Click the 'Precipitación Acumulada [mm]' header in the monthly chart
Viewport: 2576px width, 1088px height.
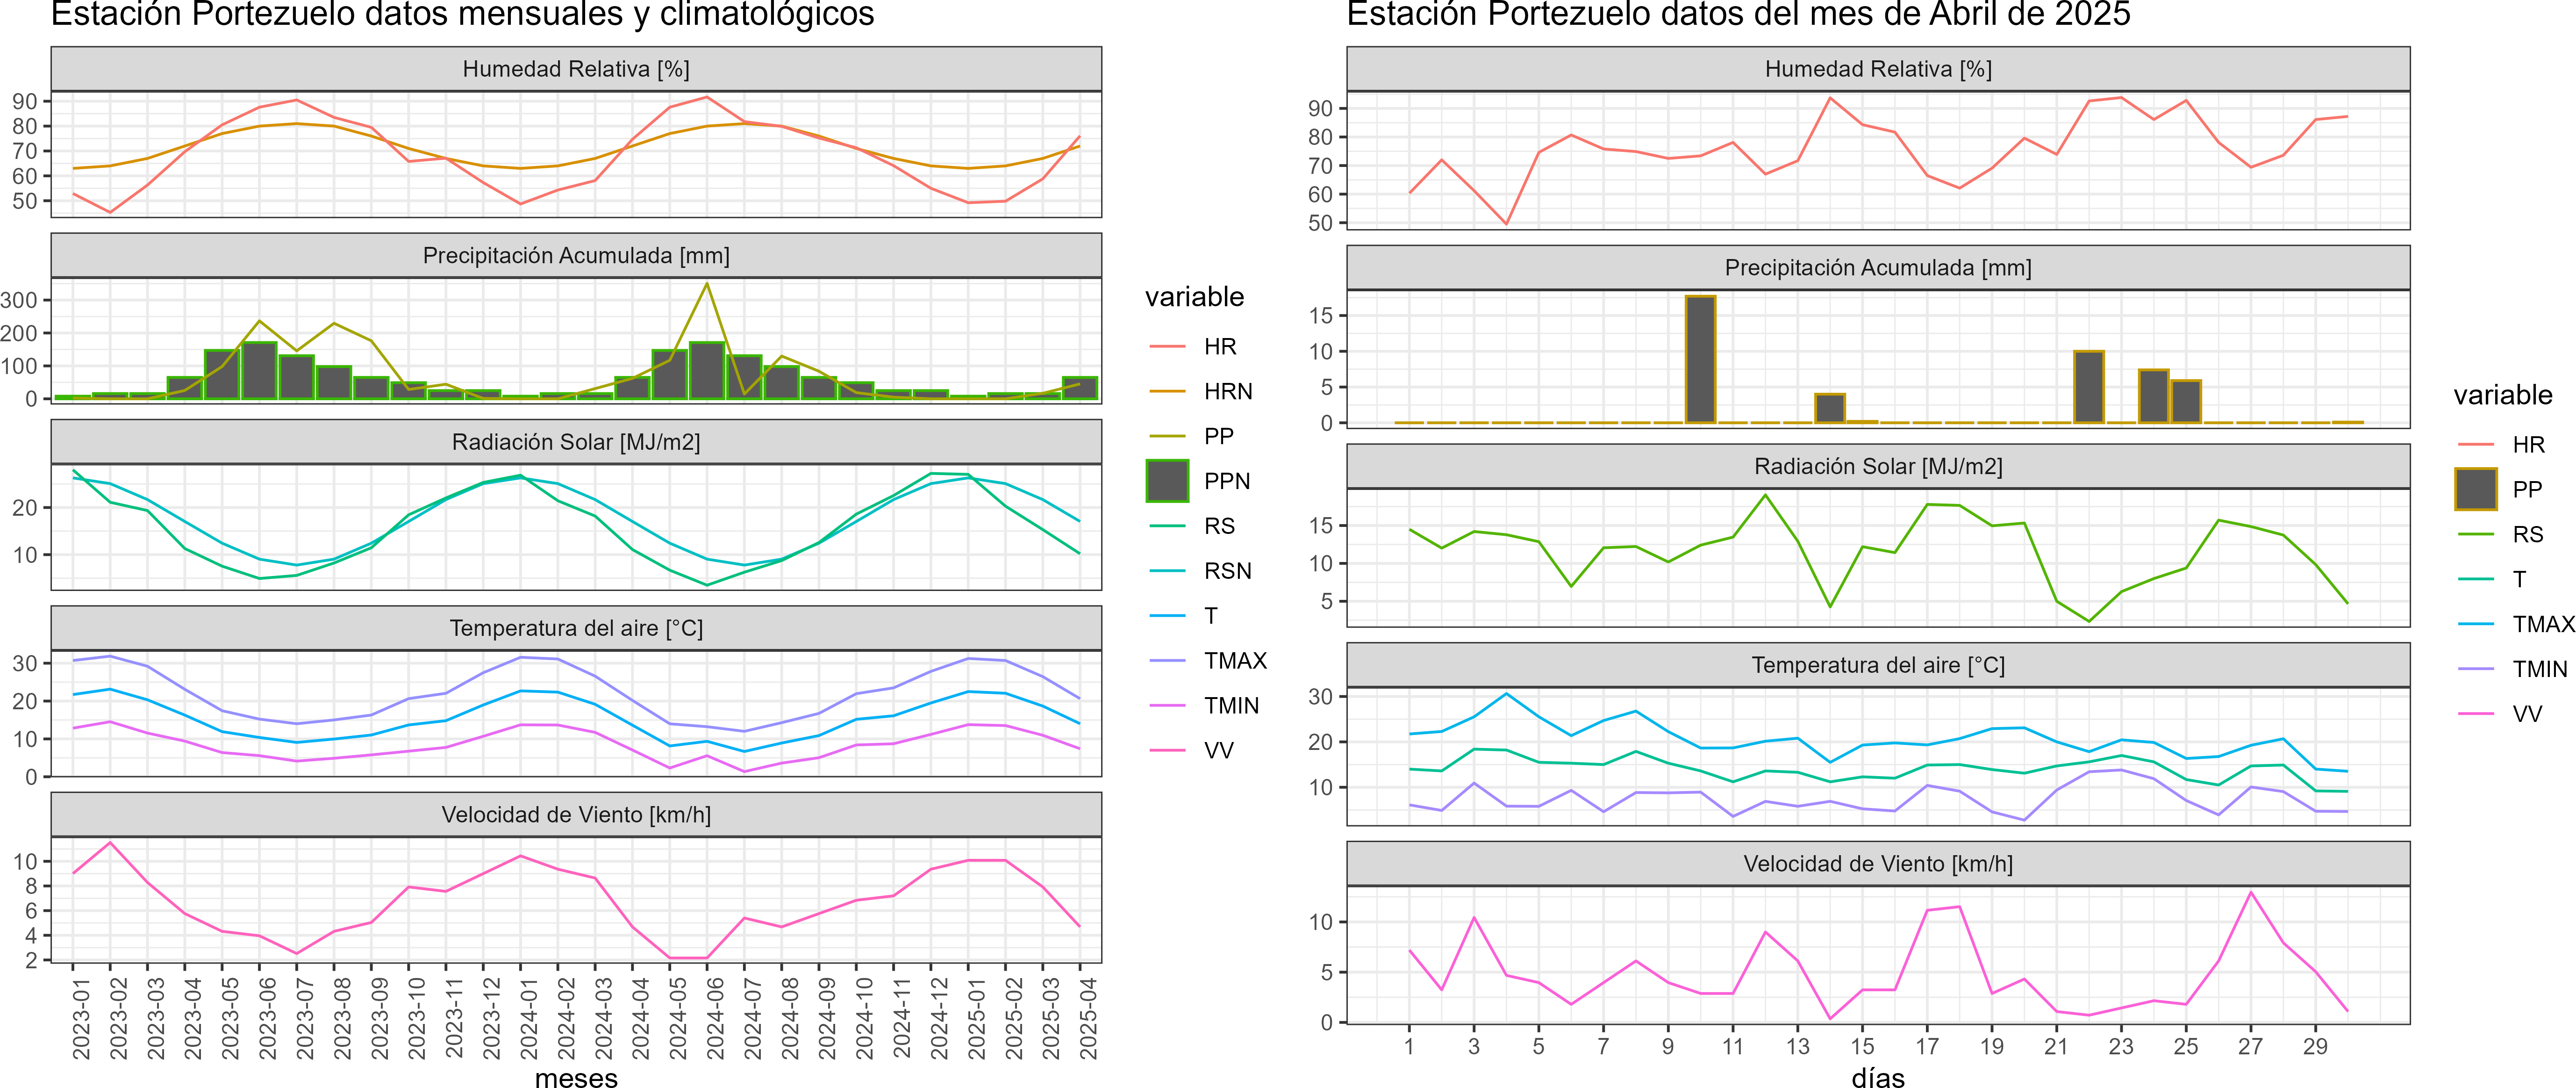click(576, 256)
